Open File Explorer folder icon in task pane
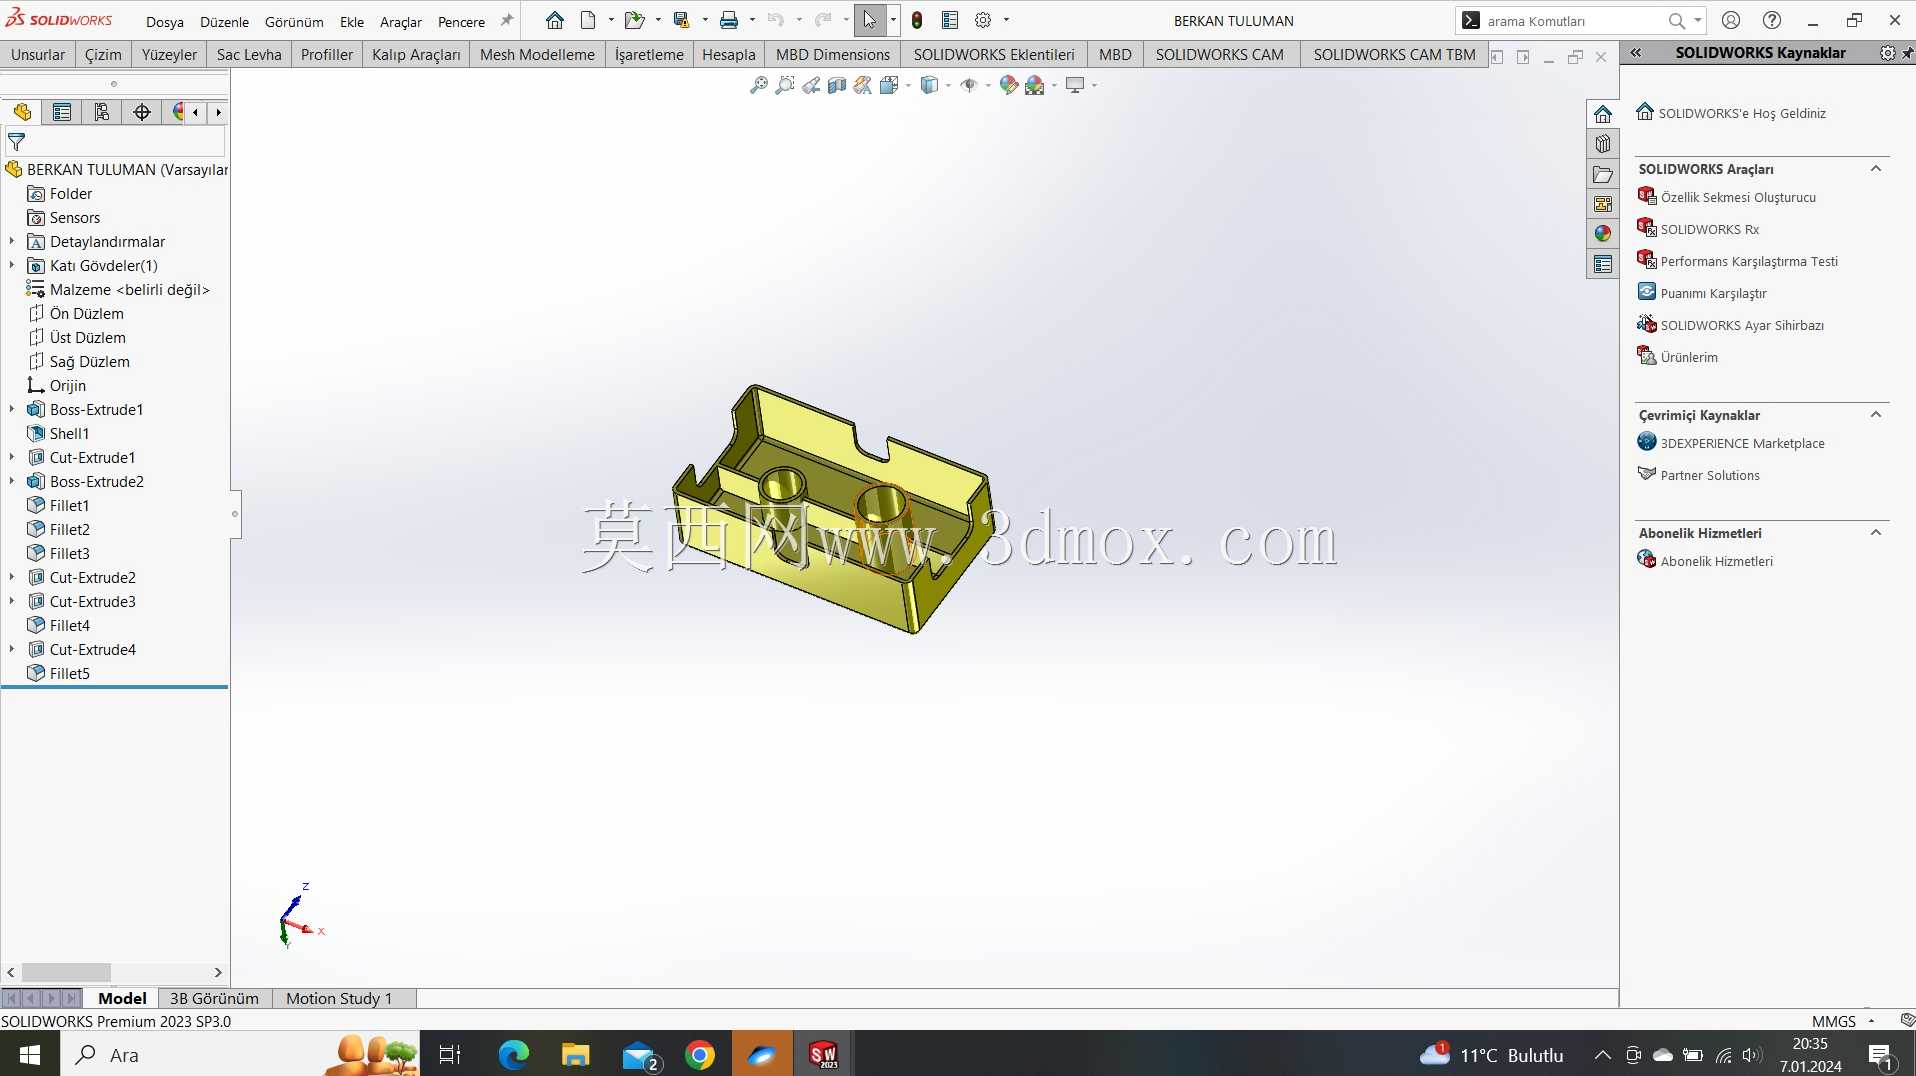Viewport: 1916px width, 1076px height. [1603, 174]
